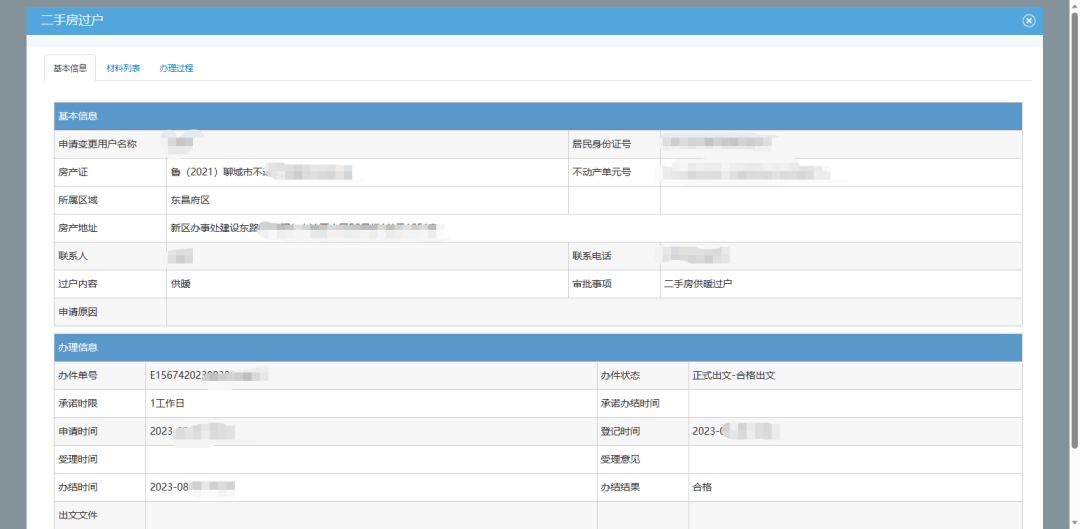Select the 二手房供暖过户 approval item text
Viewport: 1080px width, 529px height.
(x=698, y=284)
